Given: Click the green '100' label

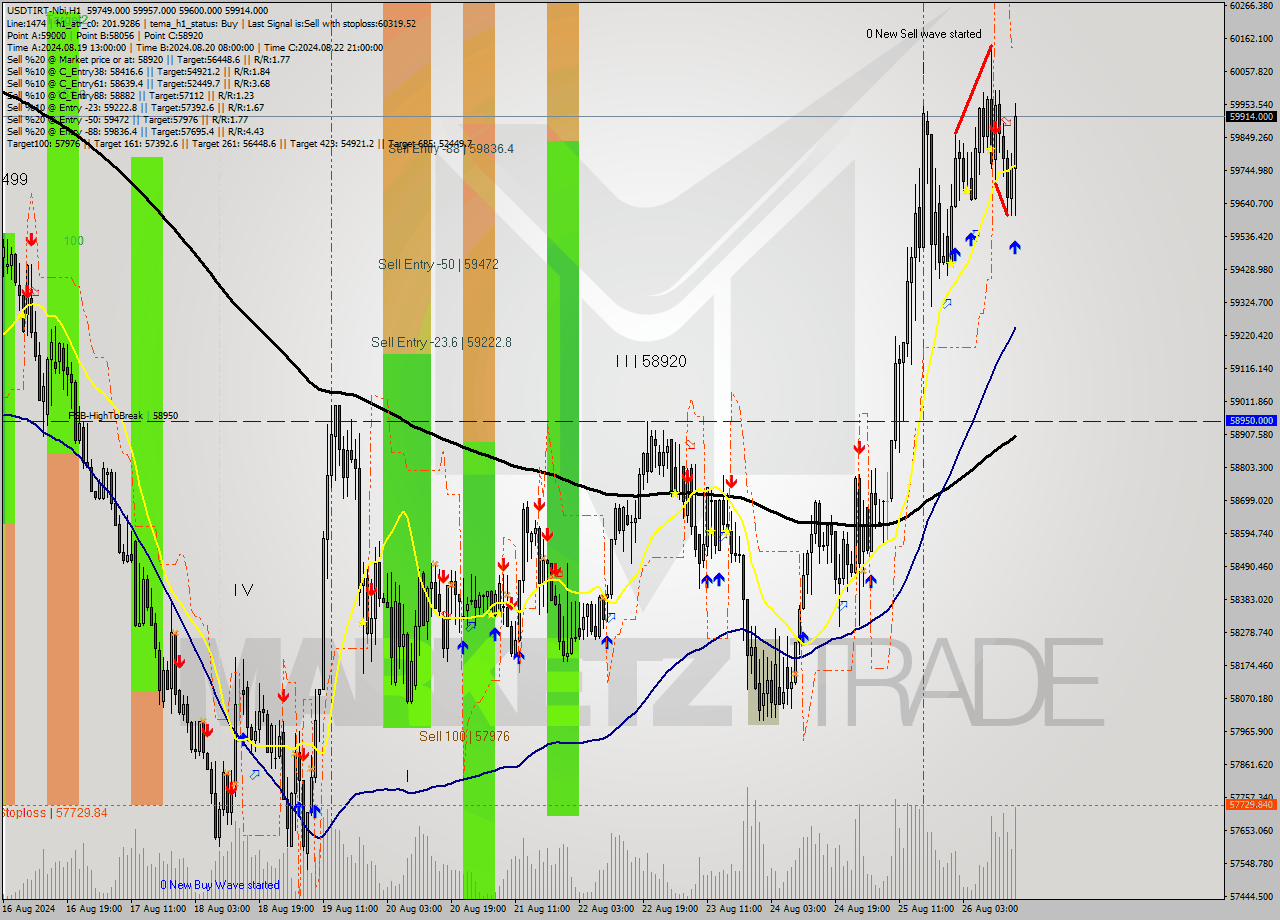Looking at the screenshot, I should tap(74, 241).
